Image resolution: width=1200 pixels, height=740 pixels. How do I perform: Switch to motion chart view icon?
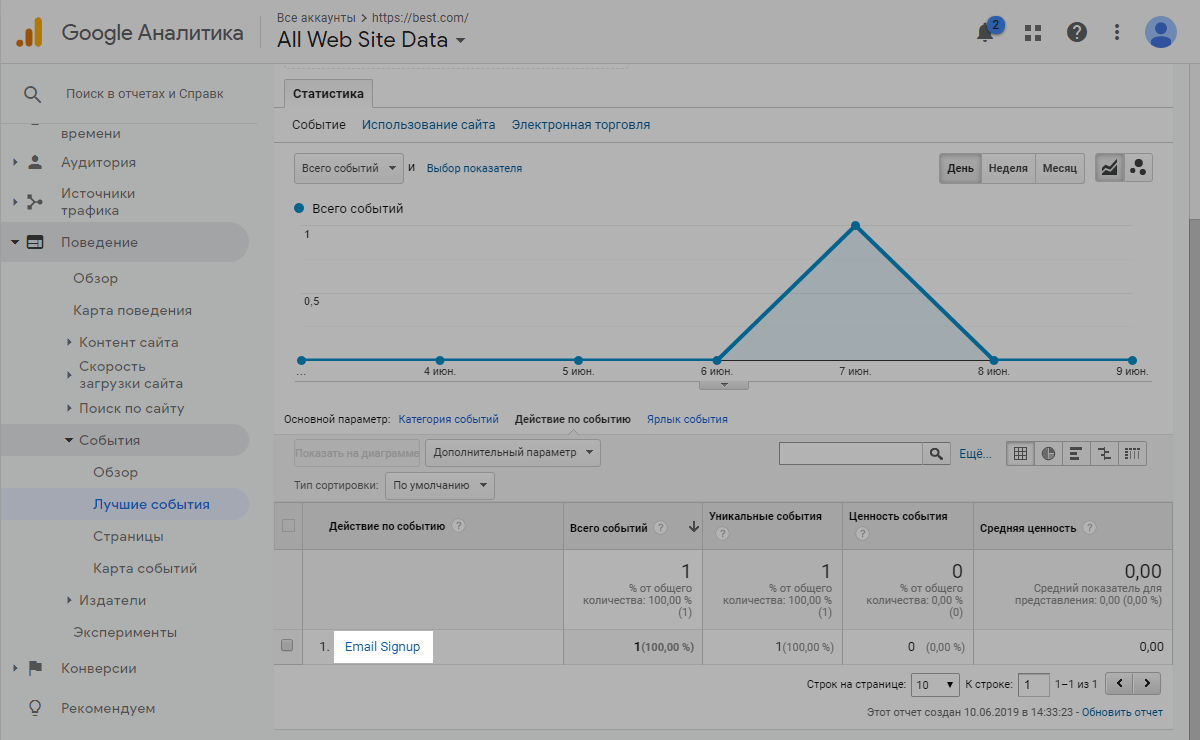click(1138, 168)
